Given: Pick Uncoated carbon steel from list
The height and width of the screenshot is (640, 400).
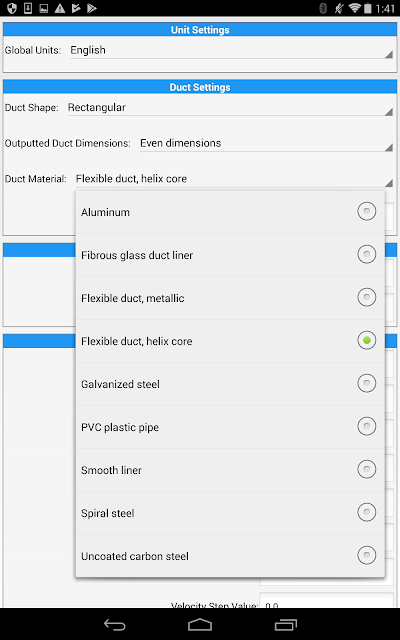Looking at the screenshot, I should tap(230, 556).
